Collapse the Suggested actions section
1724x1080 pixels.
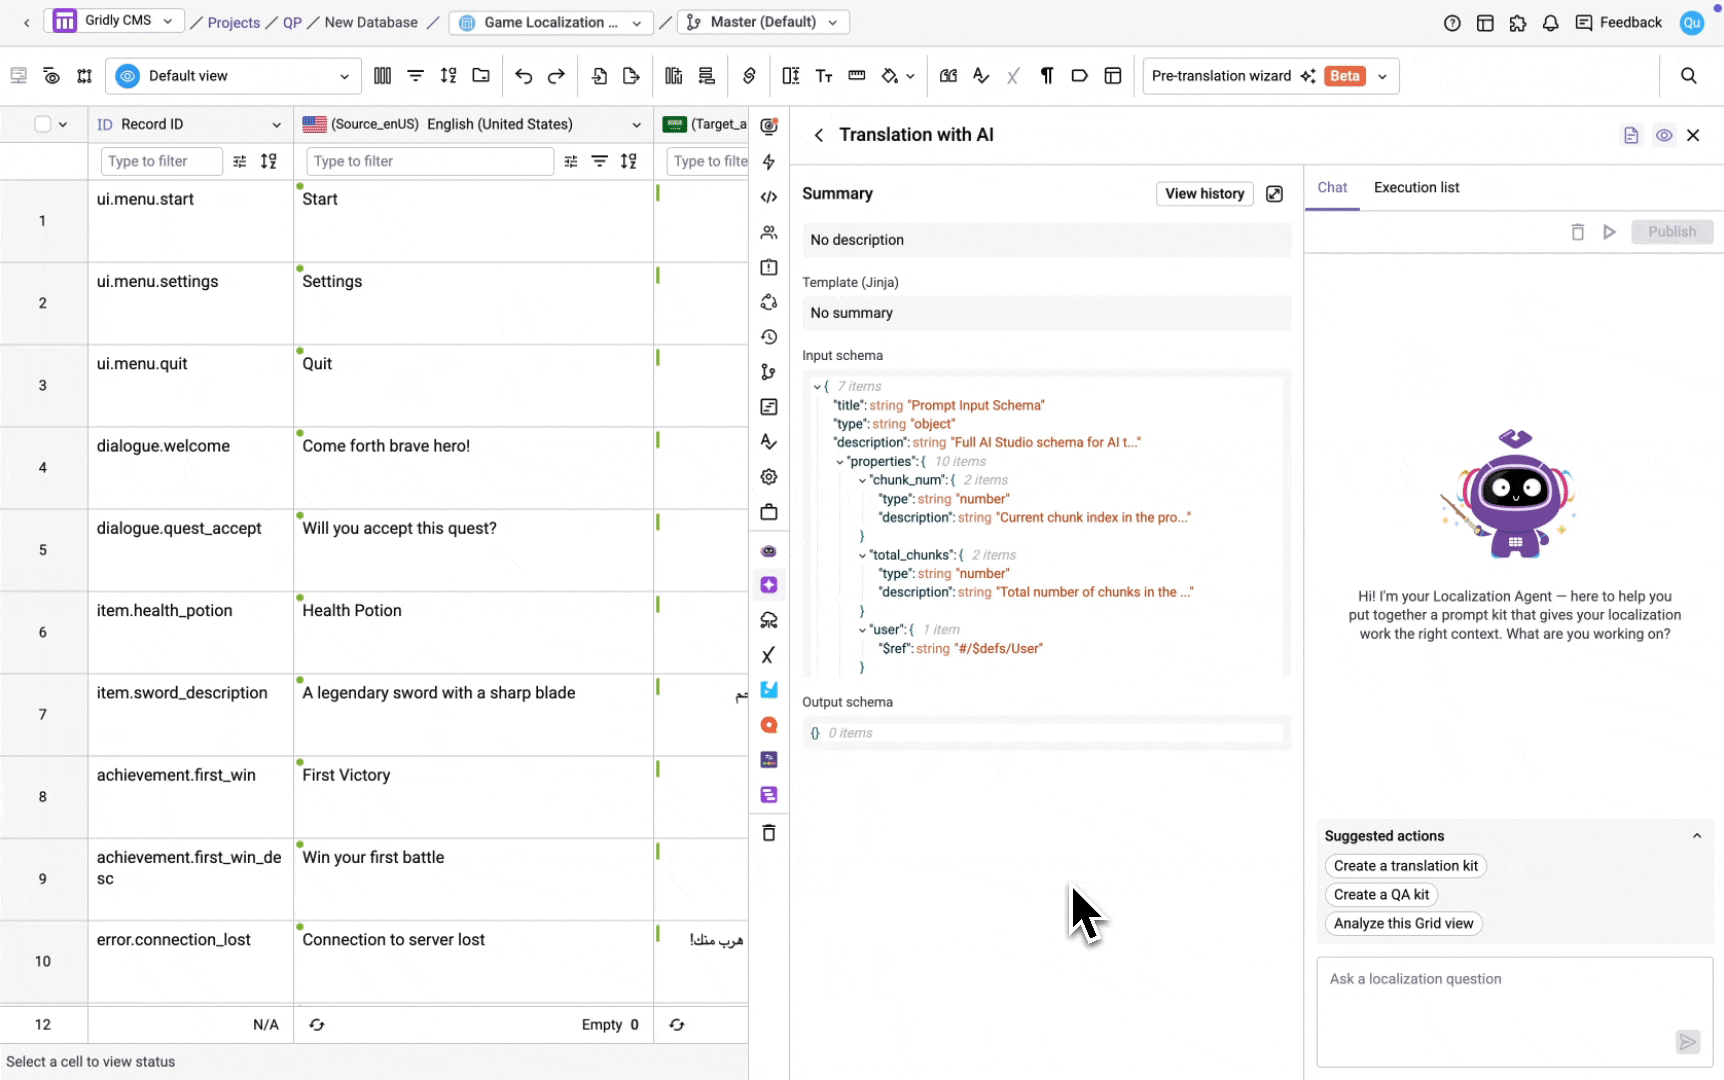click(x=1696, y=836)
